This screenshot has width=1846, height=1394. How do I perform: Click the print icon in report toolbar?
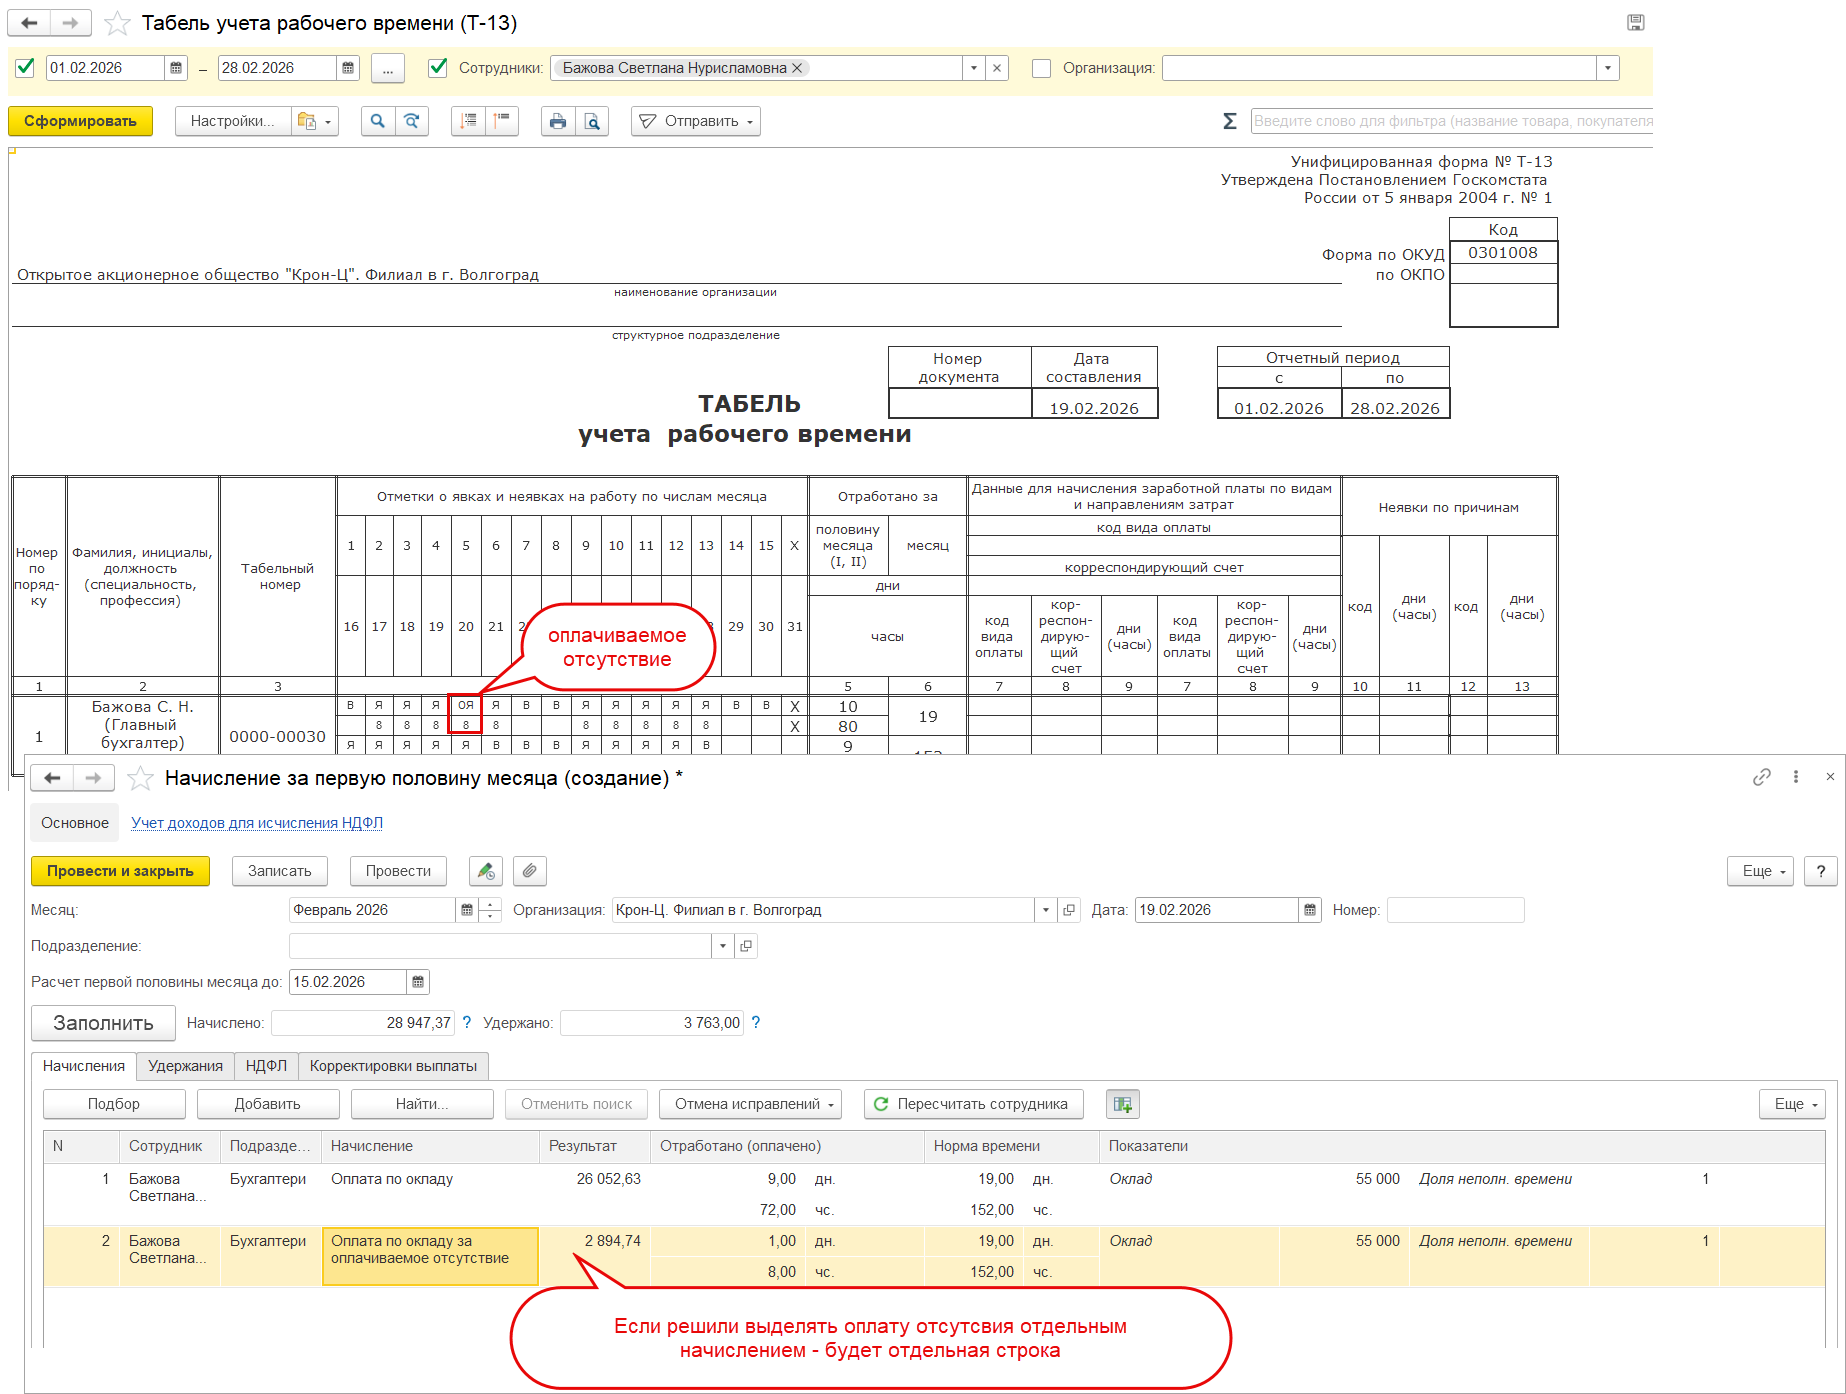point(558,121)
